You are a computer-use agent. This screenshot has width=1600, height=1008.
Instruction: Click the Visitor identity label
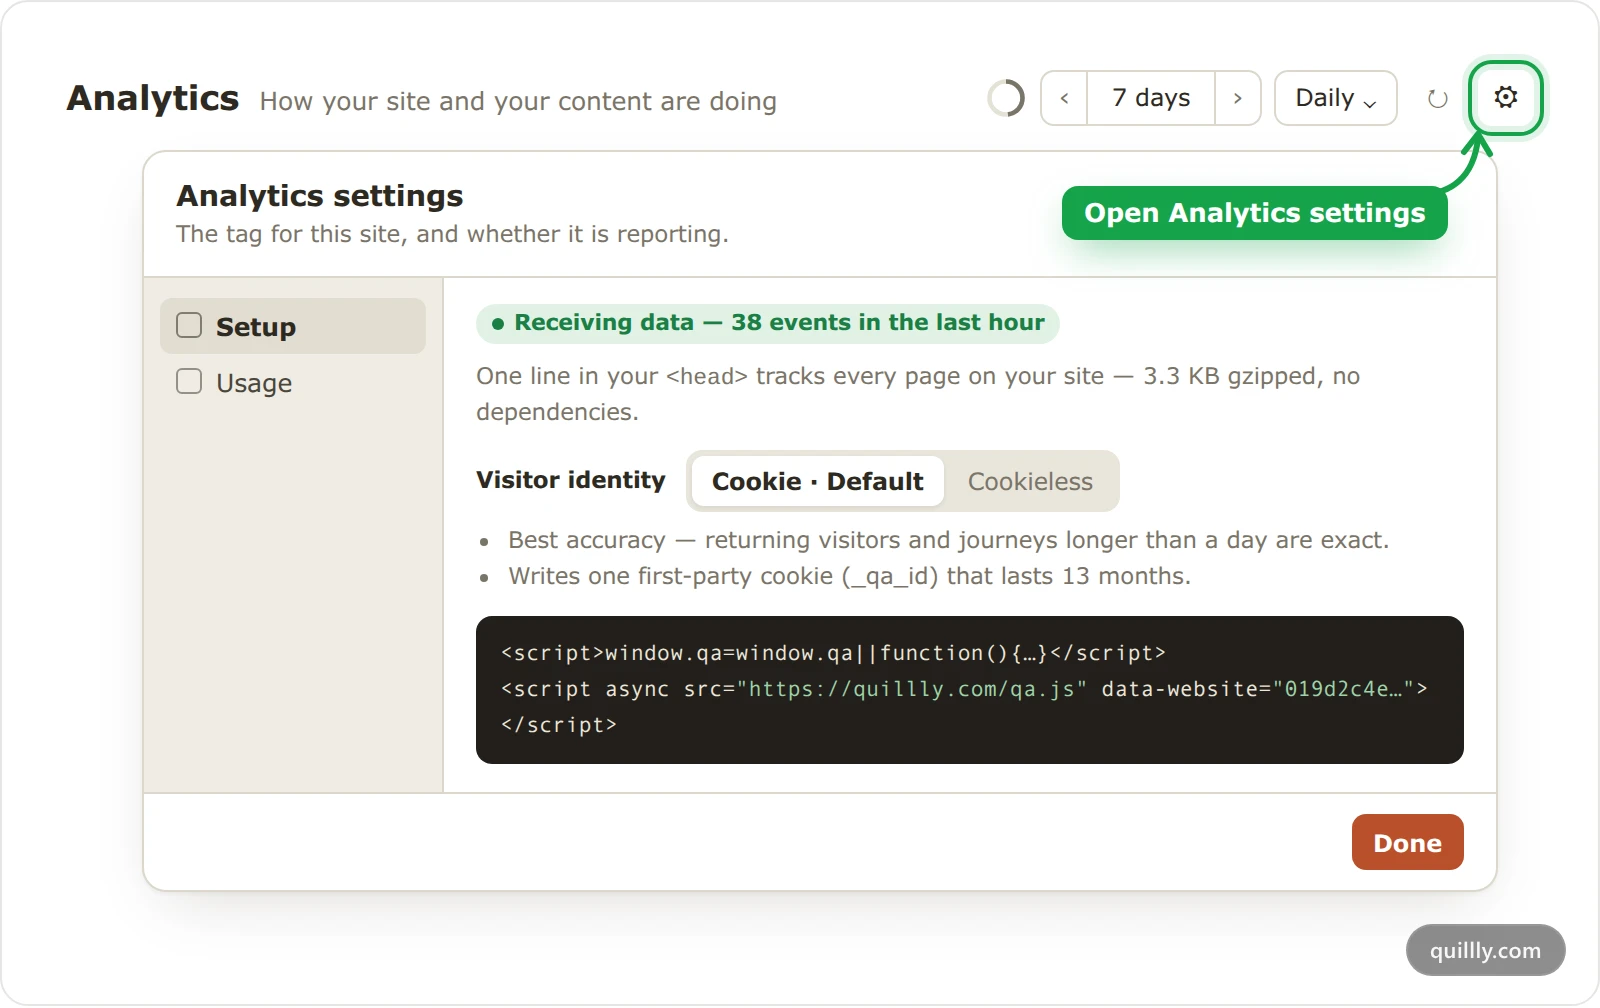coord(571,480)
